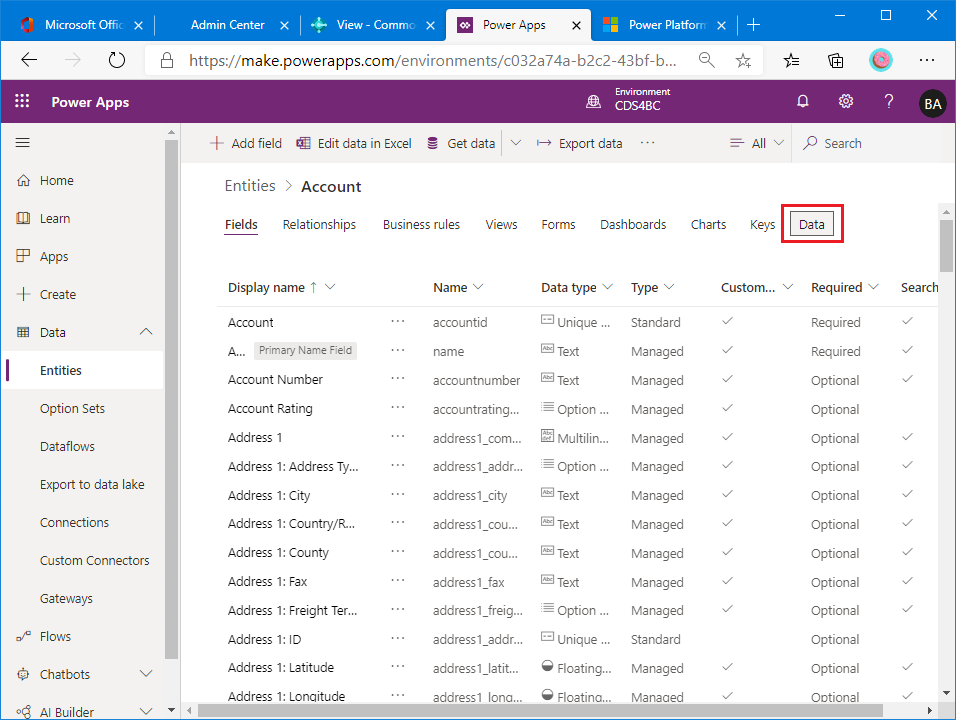This screenshot has height=720, width=956.
Task: Open the app launcher waffle icon
Action: click(x=23, y=101)
